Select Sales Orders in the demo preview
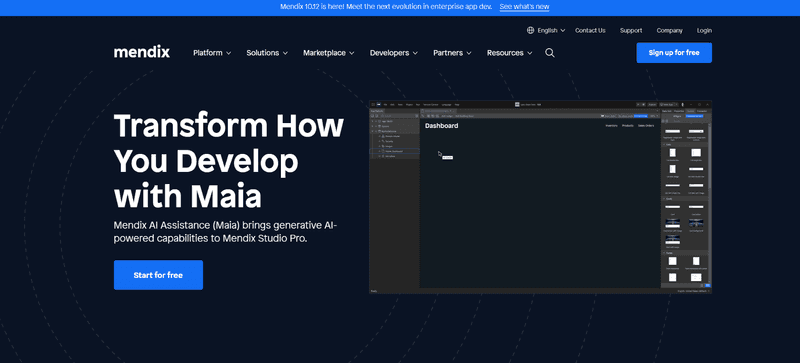Image resolution: width=800 pixels, height=363 pixels. (x=646, y=126)
